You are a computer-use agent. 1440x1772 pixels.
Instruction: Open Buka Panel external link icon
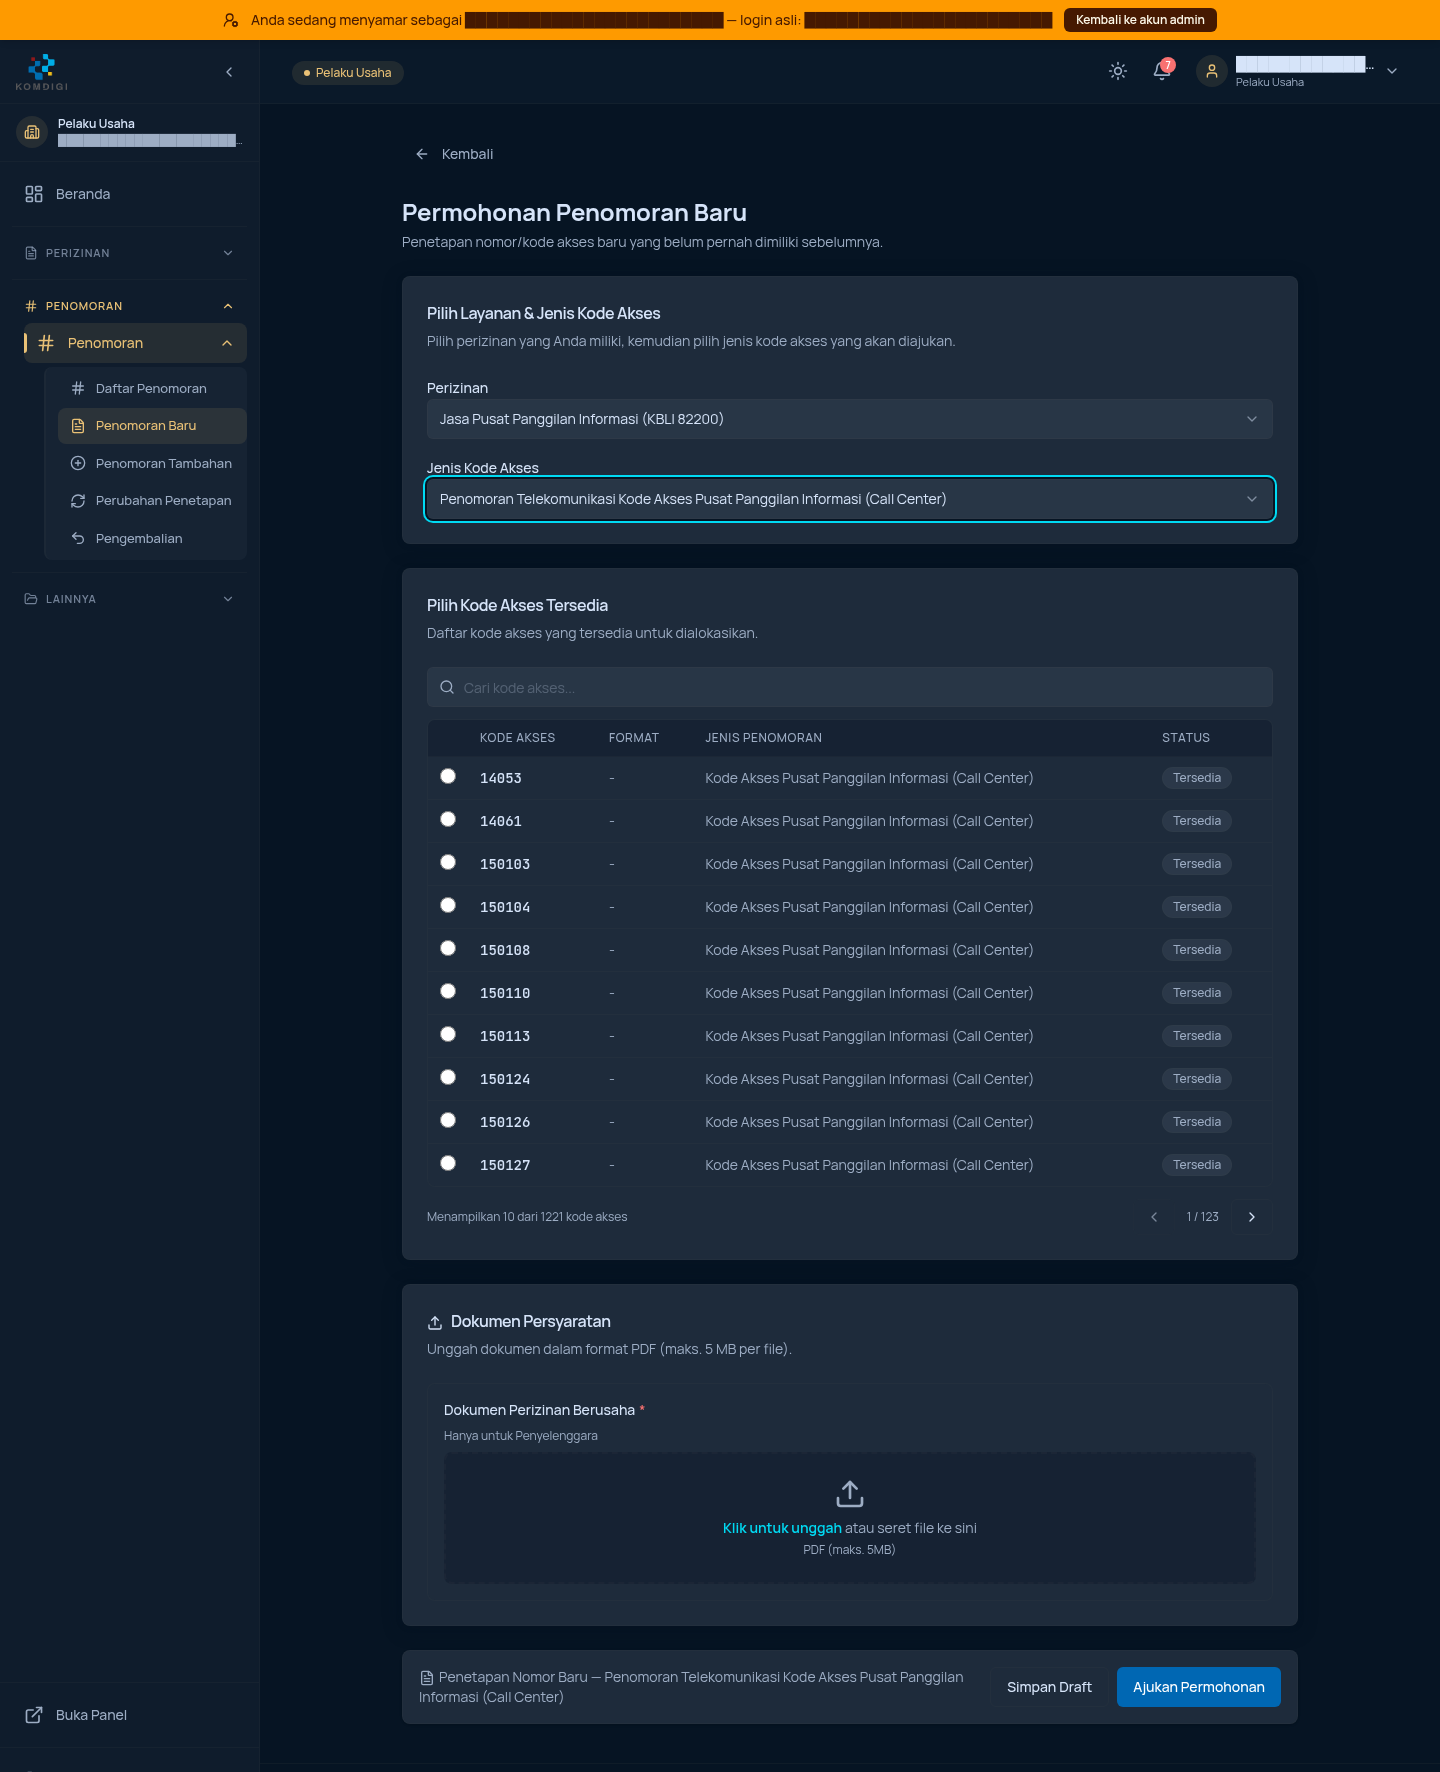(x=34, y=1715)
